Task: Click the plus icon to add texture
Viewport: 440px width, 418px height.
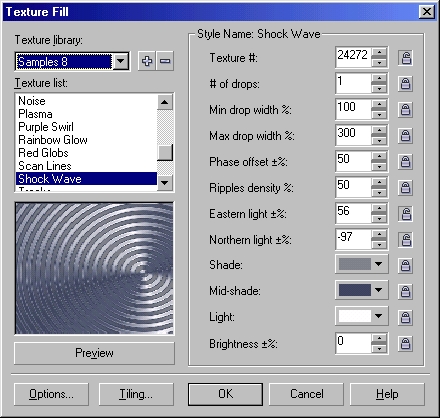Action: (147, 61)
